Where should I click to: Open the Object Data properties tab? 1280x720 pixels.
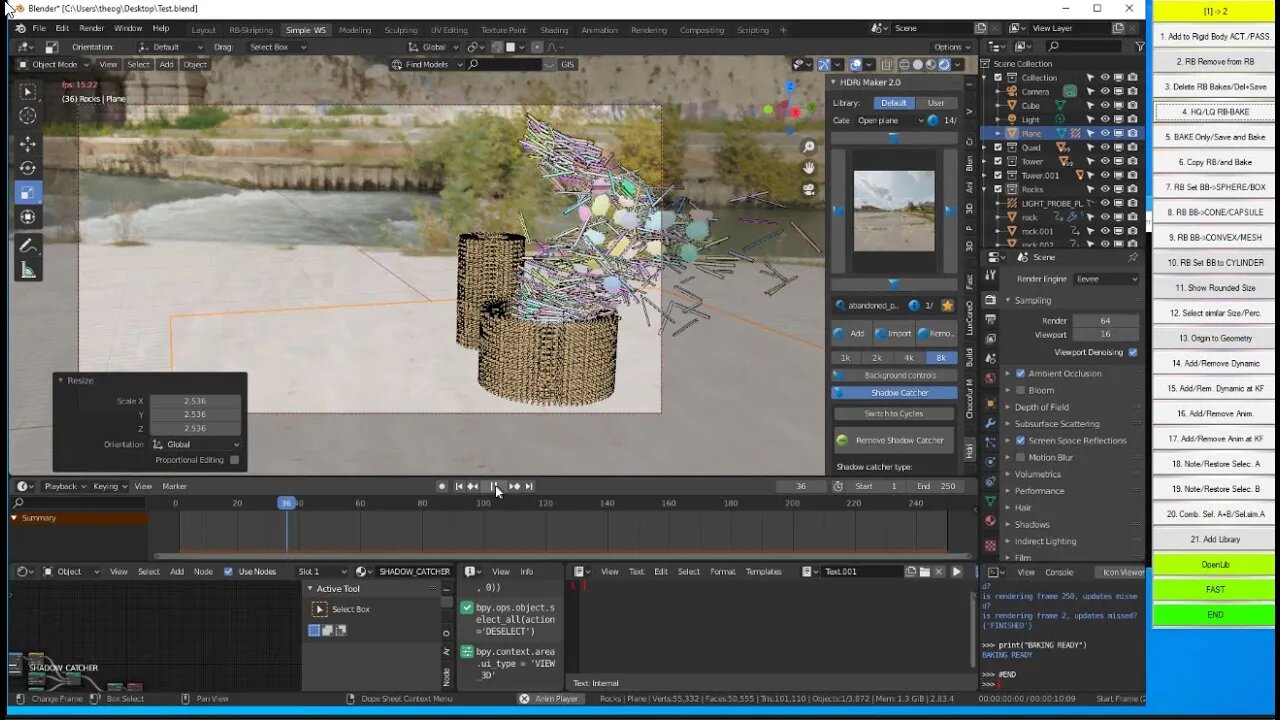click(x=990, y=501)
